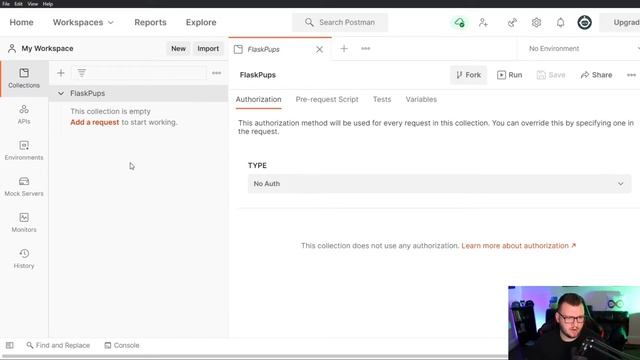Click the invite user icon
Image resolution: width=640 pixels, height=360 pixels.
483,22
